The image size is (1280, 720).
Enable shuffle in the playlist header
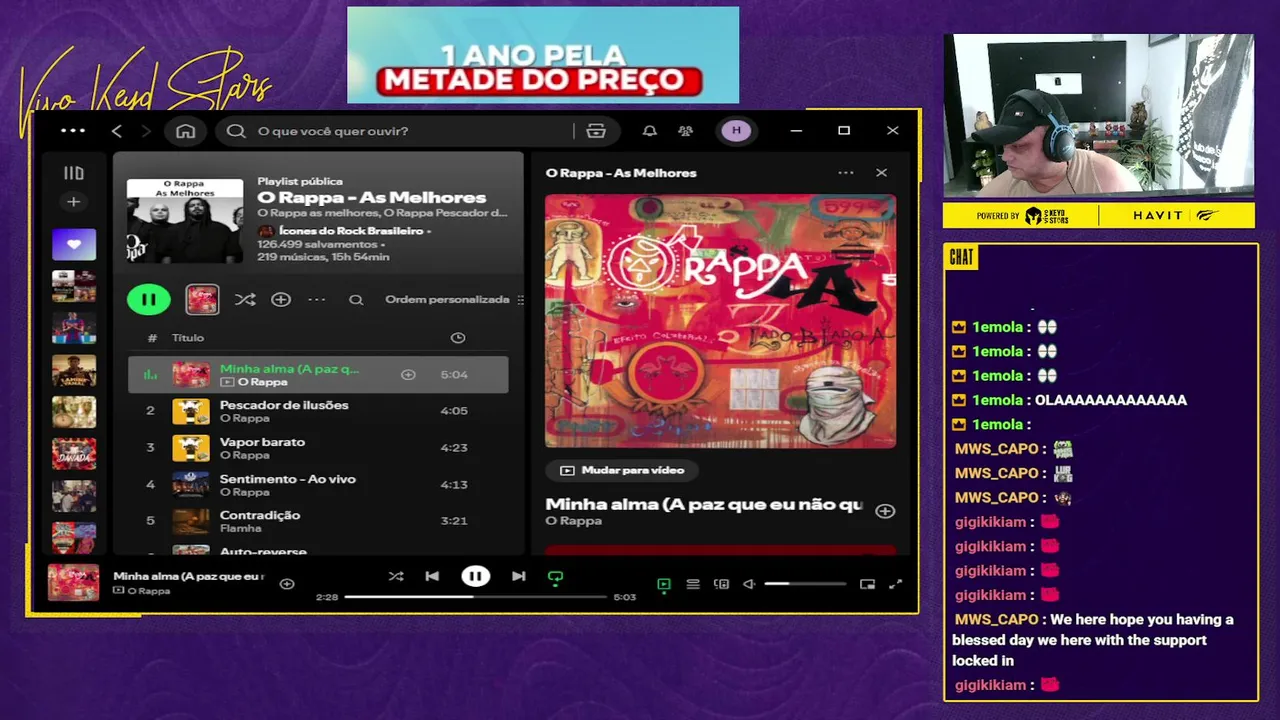point(244,299)
